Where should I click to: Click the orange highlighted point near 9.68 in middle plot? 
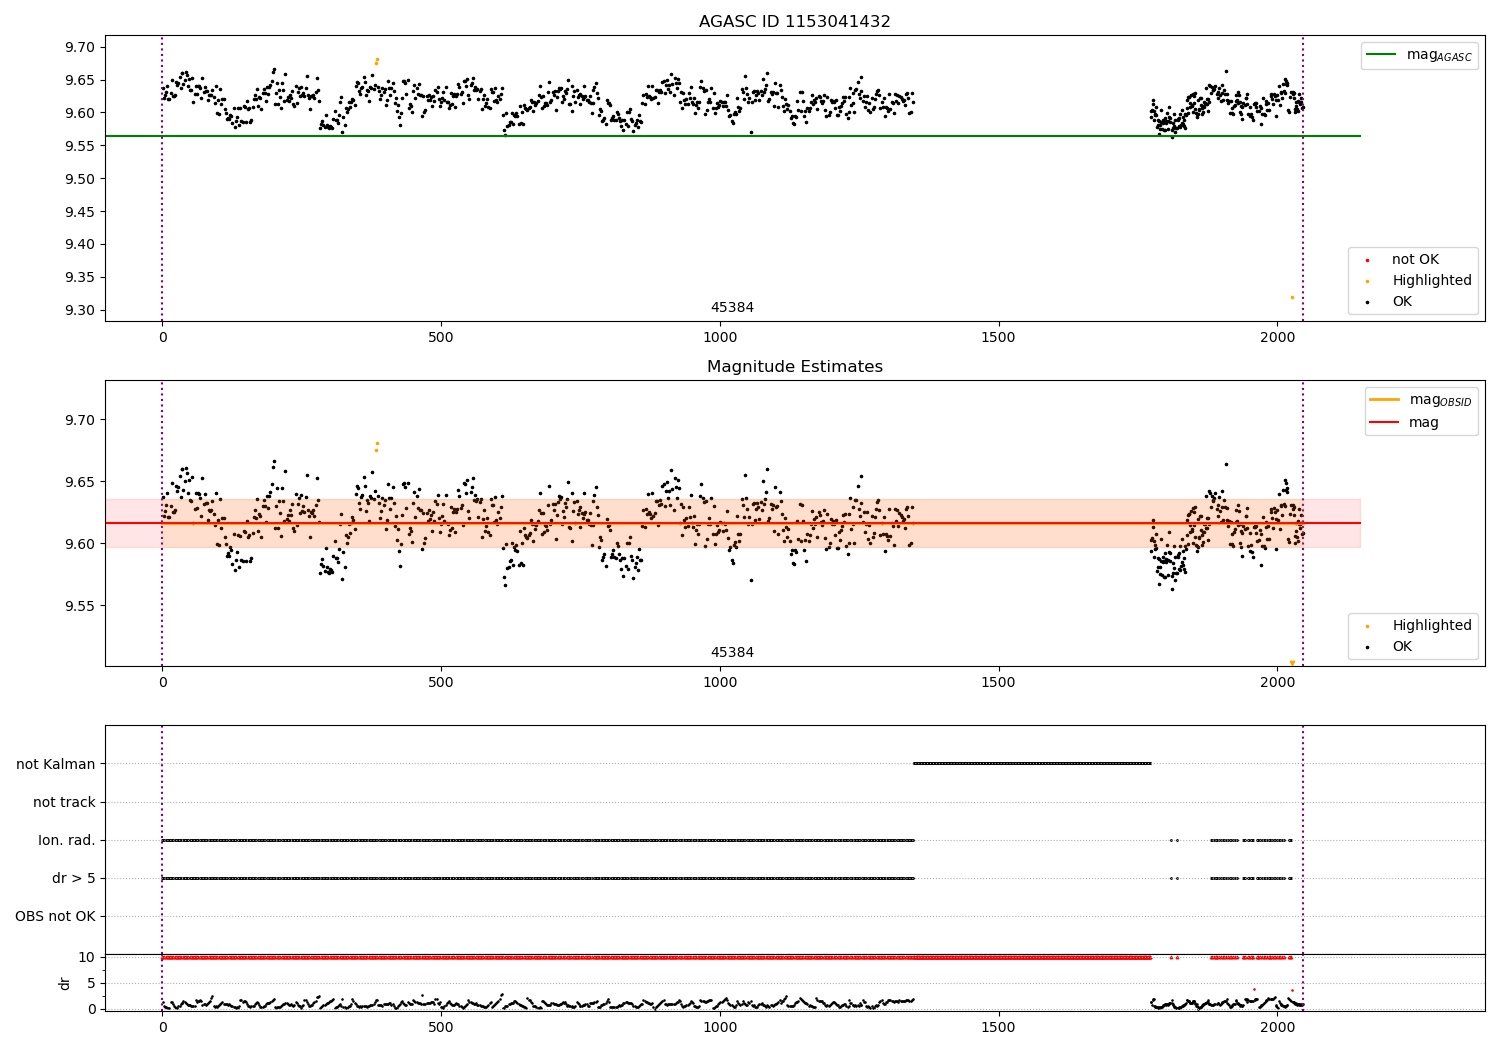tap(377, 444)
